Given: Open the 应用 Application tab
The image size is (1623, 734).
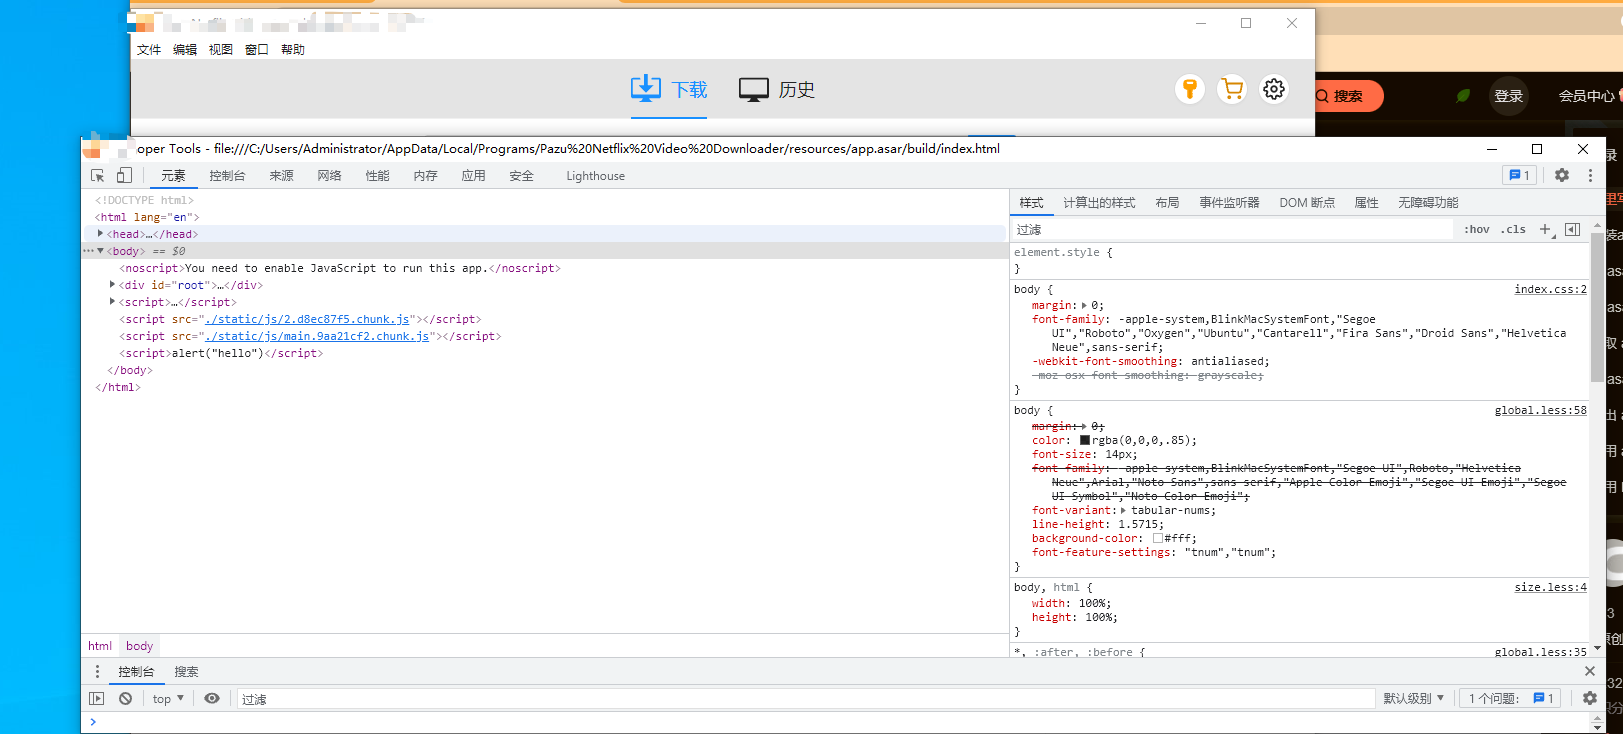Looking at the screenshot, I should click(473, 175).
